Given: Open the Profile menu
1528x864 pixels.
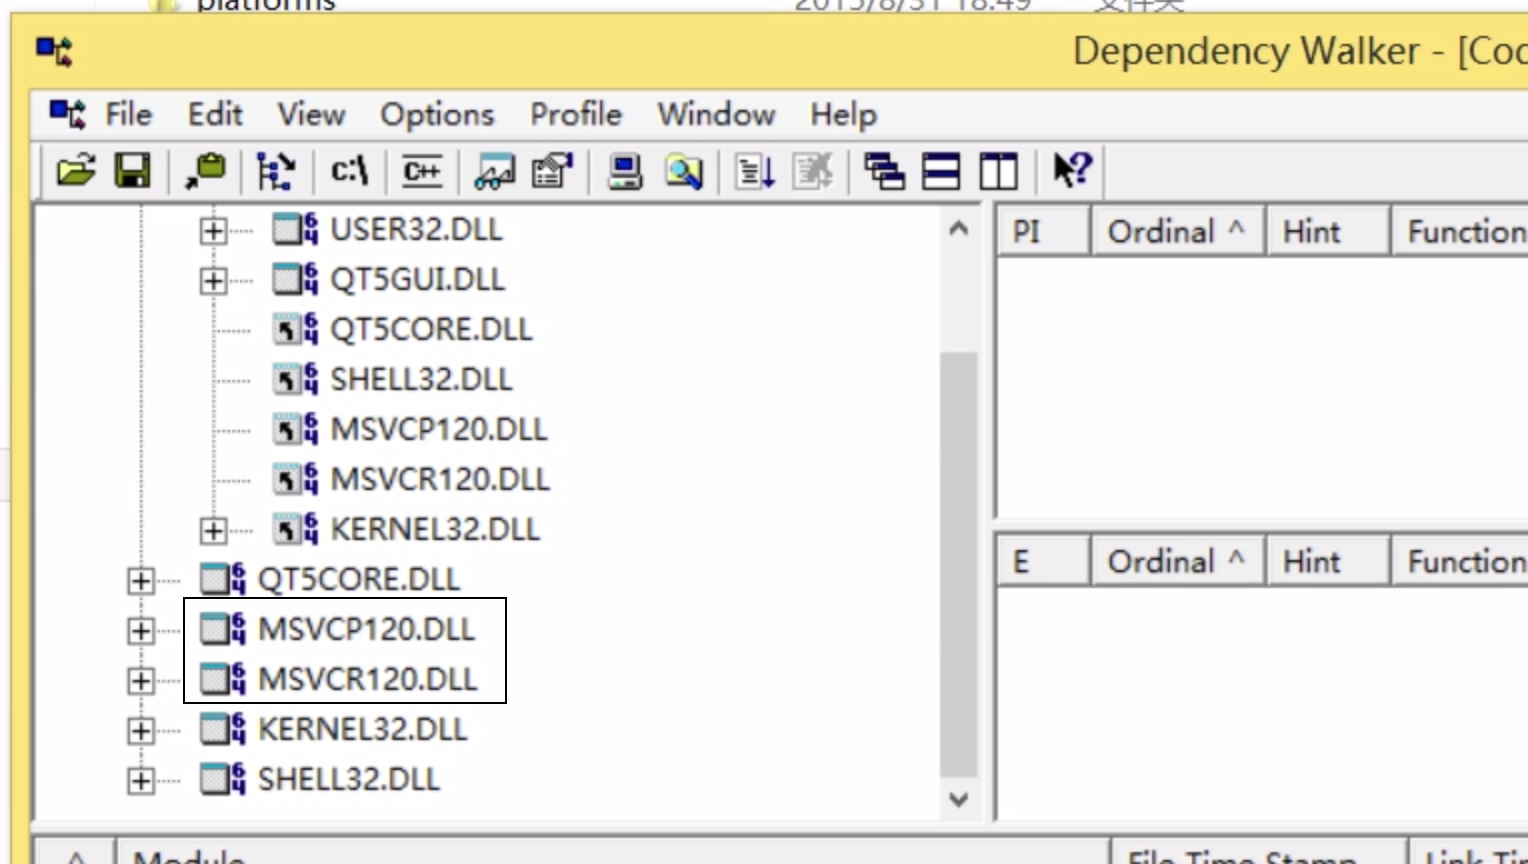Looking at the screenshot, I should 576,114.
